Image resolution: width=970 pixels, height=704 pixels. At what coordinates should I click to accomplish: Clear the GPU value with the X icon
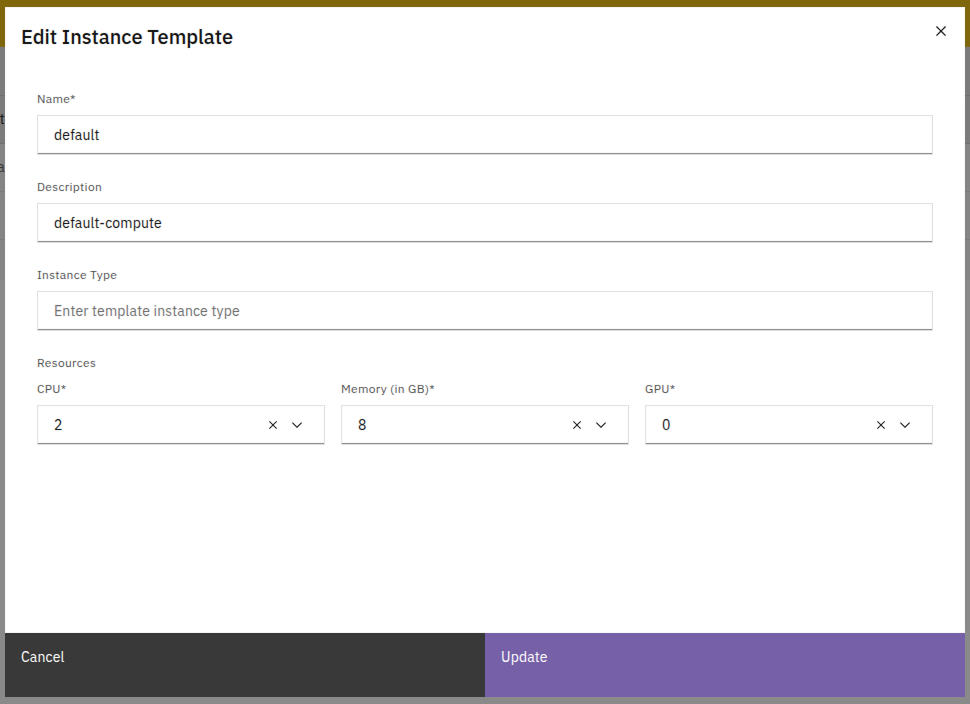click(881, 425)
